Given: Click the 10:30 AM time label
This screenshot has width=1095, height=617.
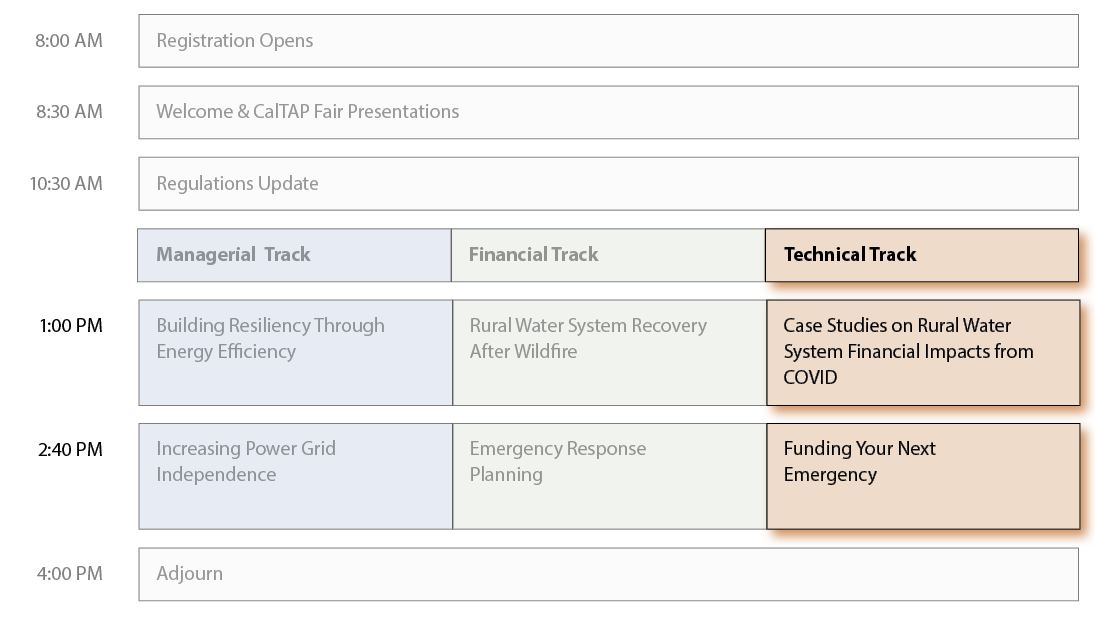Looking at the screenshot, I should (66, 184).
